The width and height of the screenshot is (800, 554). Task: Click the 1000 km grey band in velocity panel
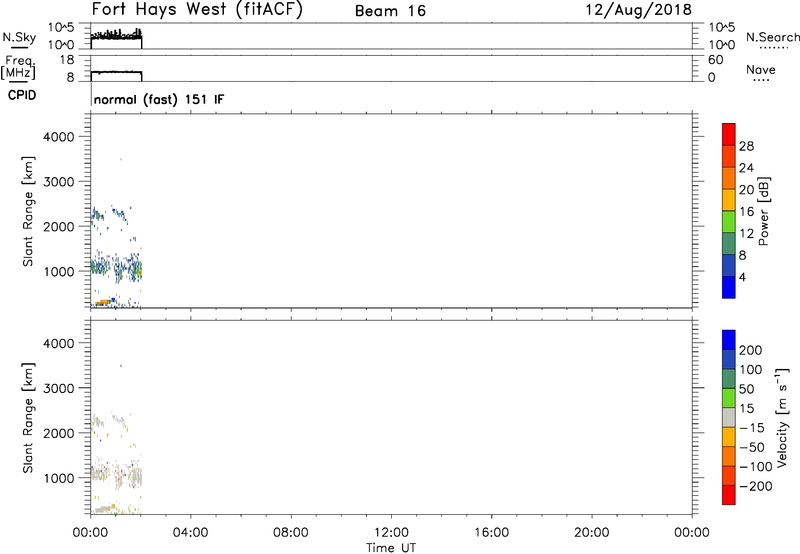116,476
